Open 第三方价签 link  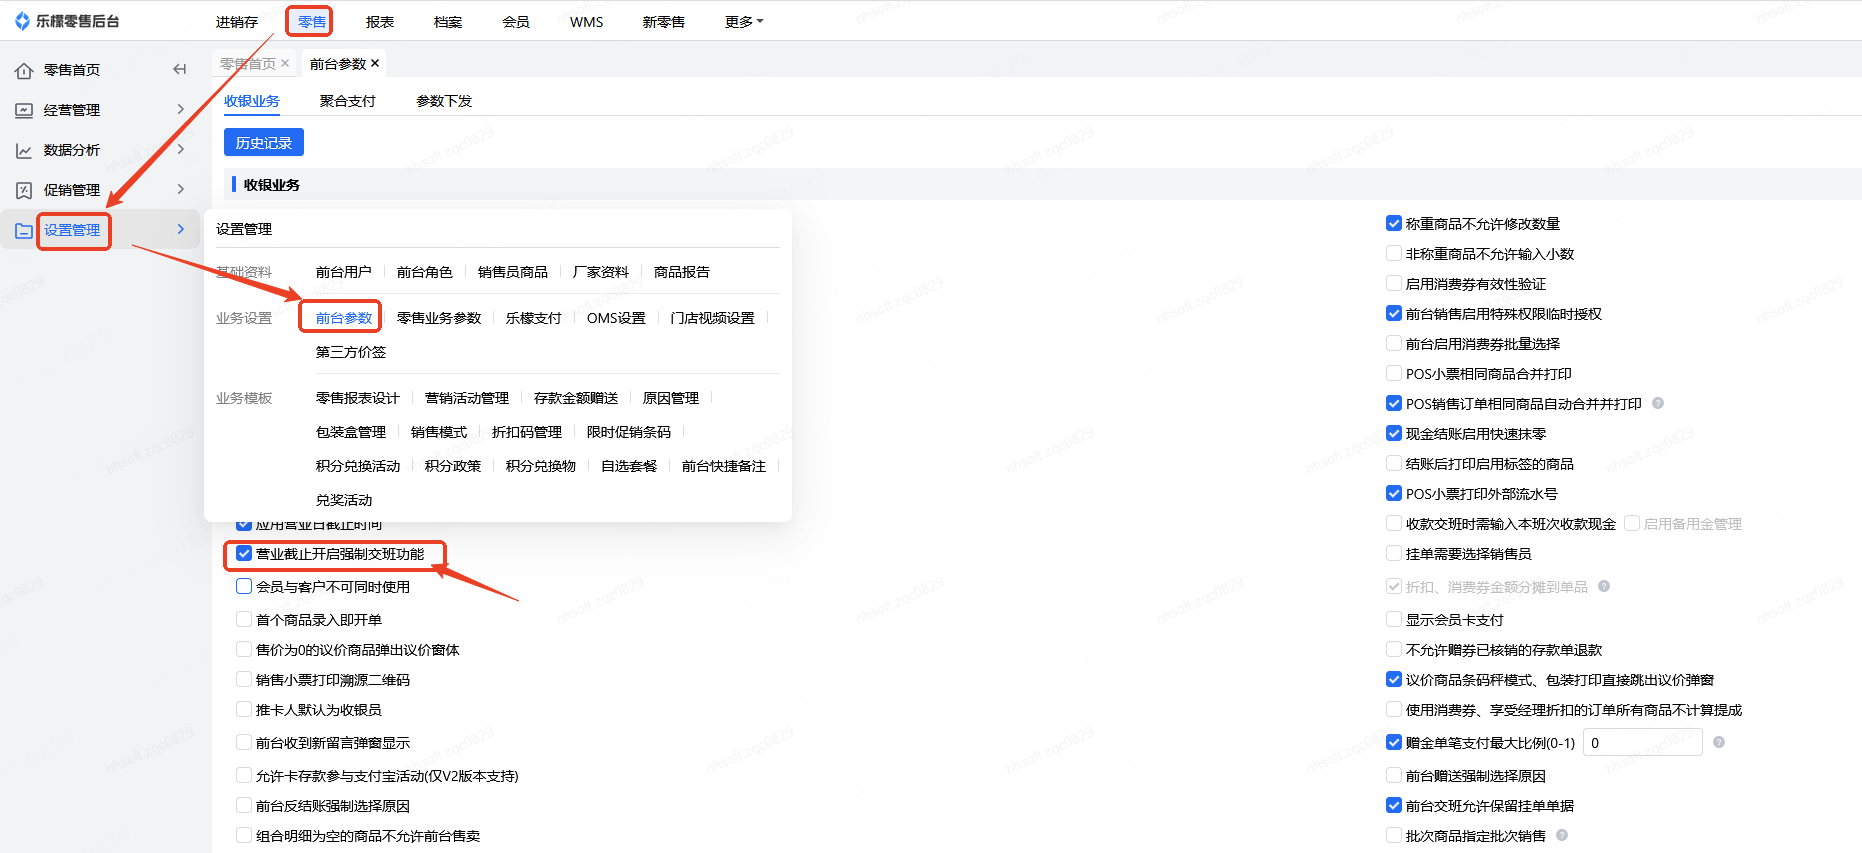click(x=351, y=352)
